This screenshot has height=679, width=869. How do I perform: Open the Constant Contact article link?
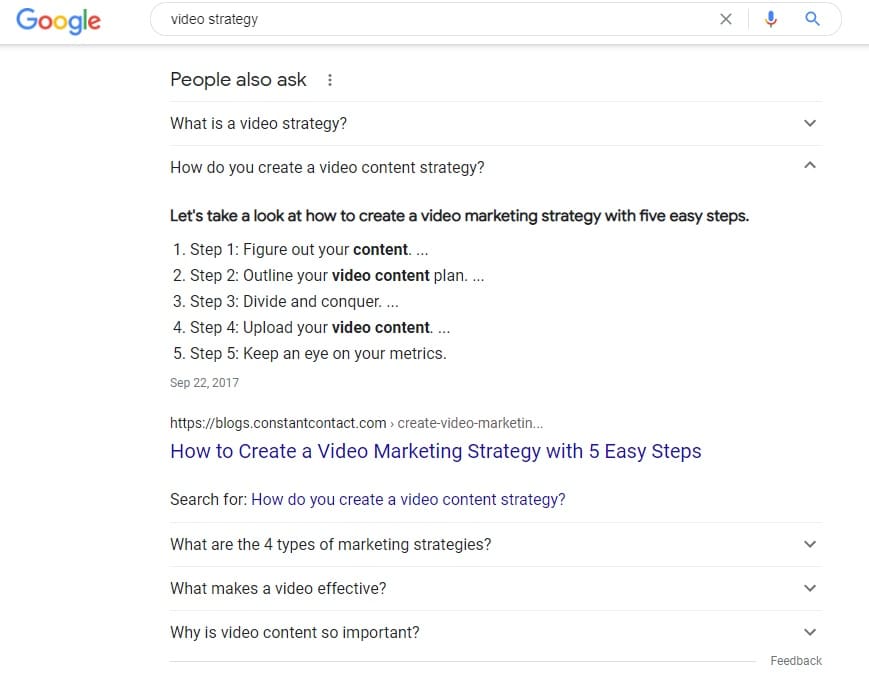click(x=435, y=451)
